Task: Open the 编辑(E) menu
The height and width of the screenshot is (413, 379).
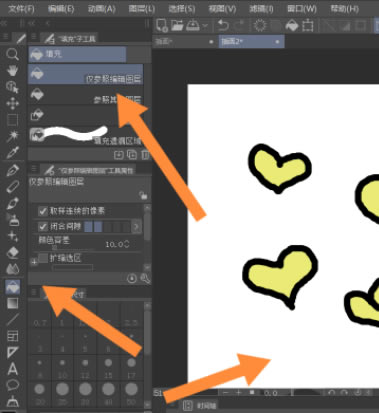Action: pos(61,8)
